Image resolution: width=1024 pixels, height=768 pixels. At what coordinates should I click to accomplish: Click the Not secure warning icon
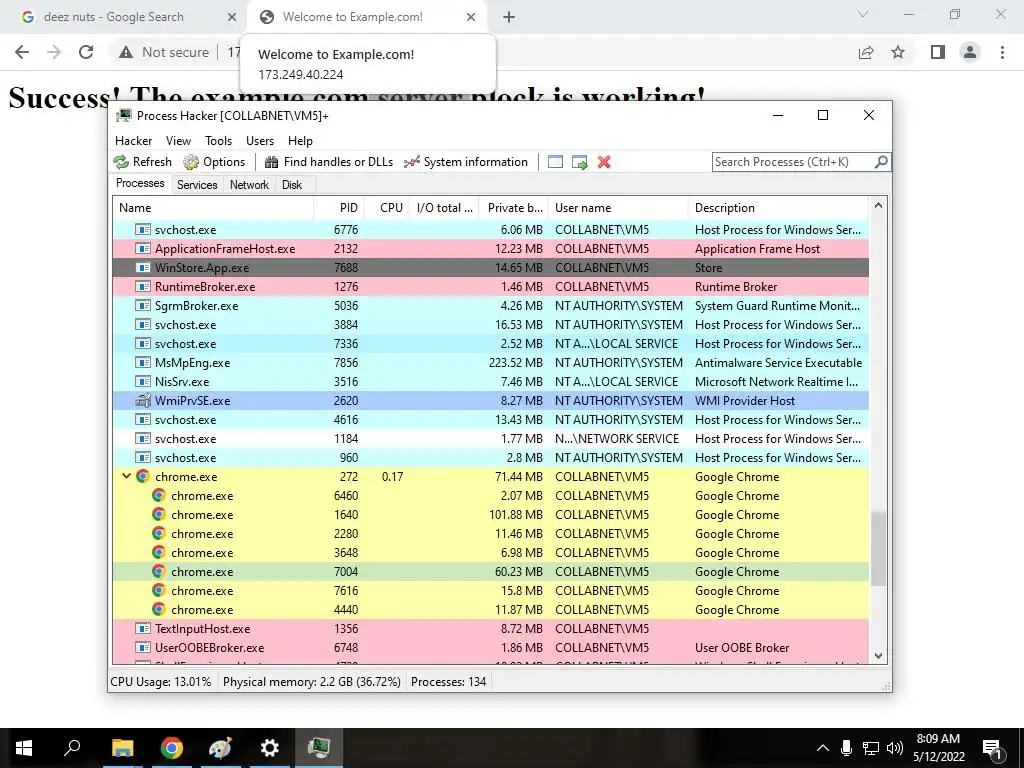[x=126, y=52]
